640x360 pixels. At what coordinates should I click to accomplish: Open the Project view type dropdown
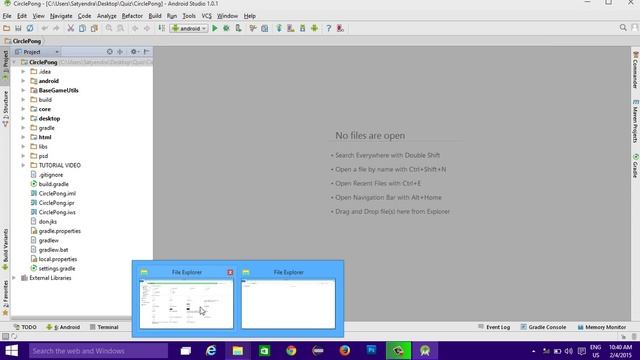coord(37,52)
